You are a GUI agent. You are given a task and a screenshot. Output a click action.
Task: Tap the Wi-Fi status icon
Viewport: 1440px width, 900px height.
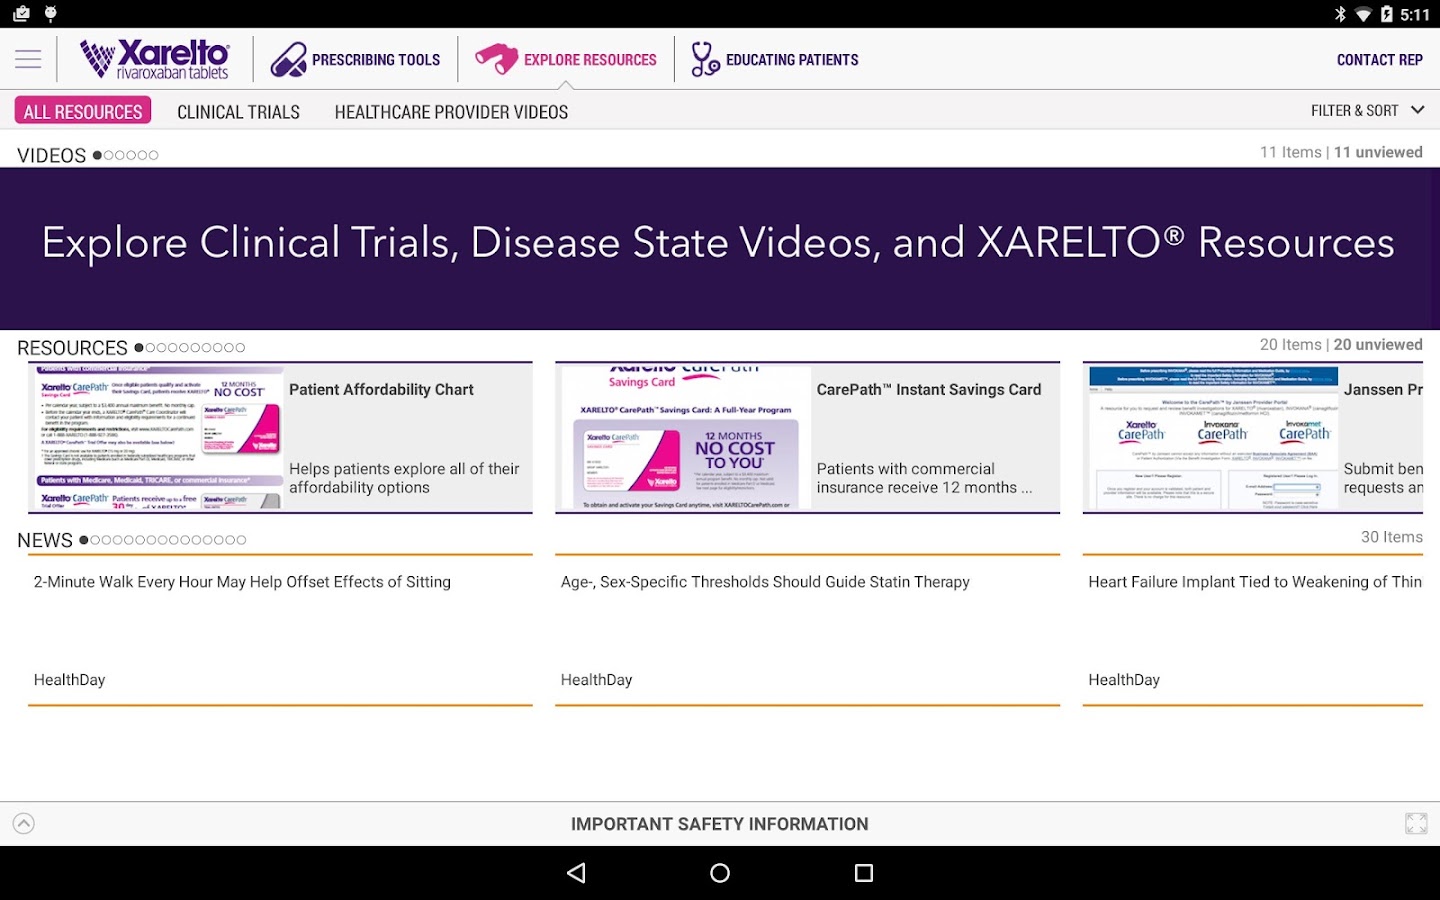click(1363, 14)
